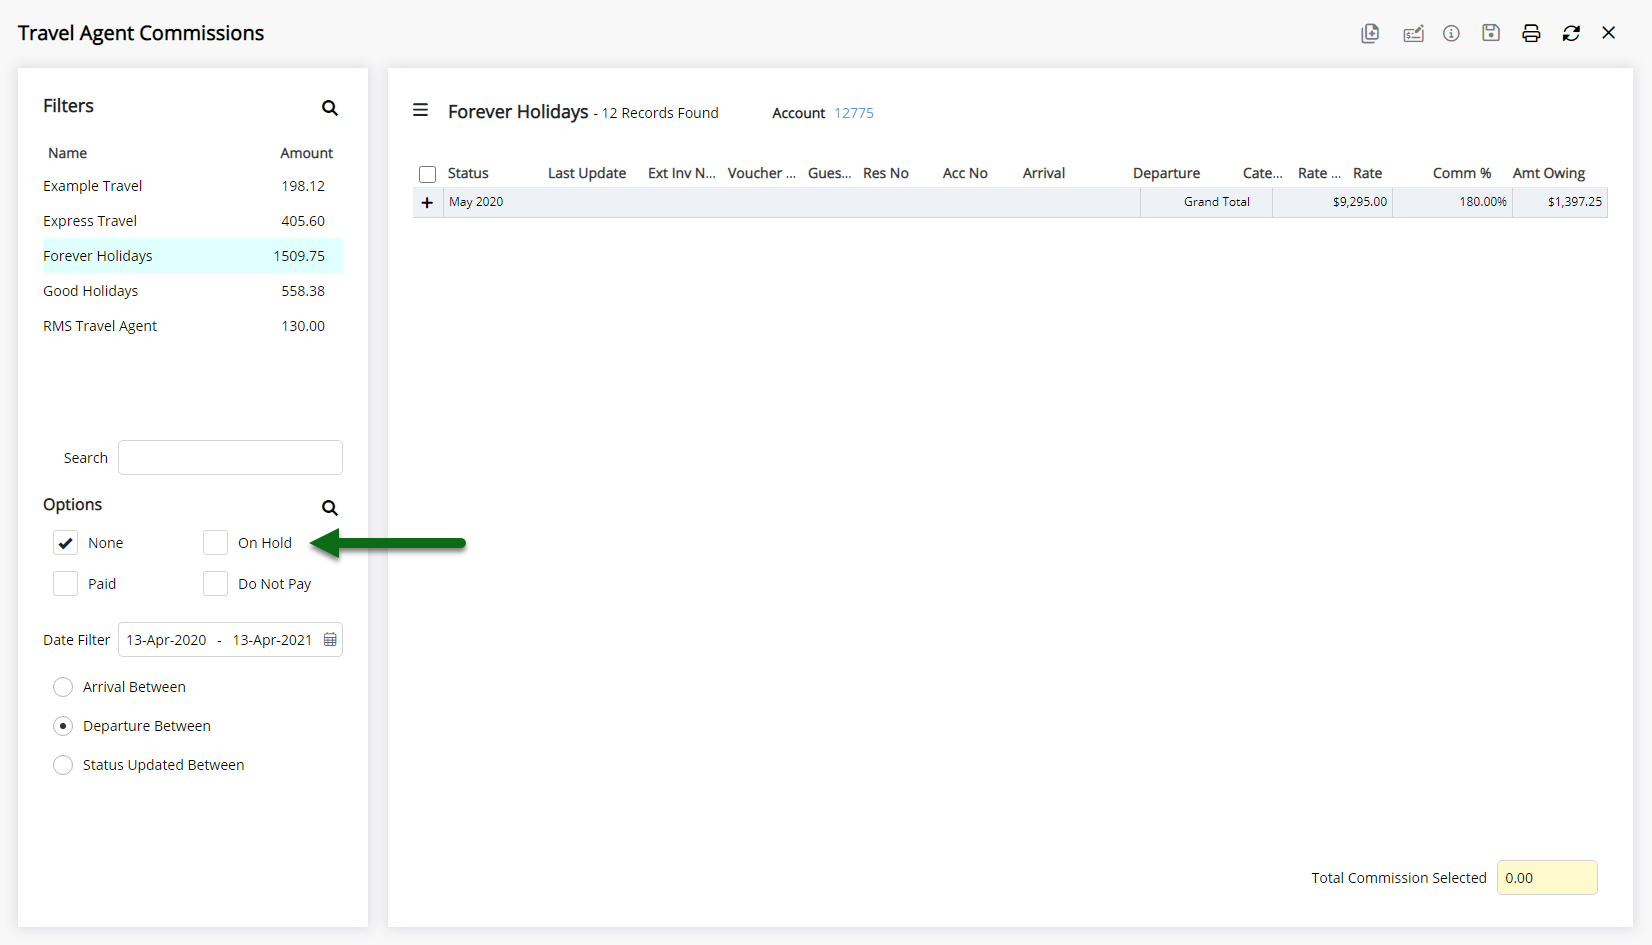The image size is (1652, 945).
Task: Click the Arrival column header
Action: [1044, 173]
